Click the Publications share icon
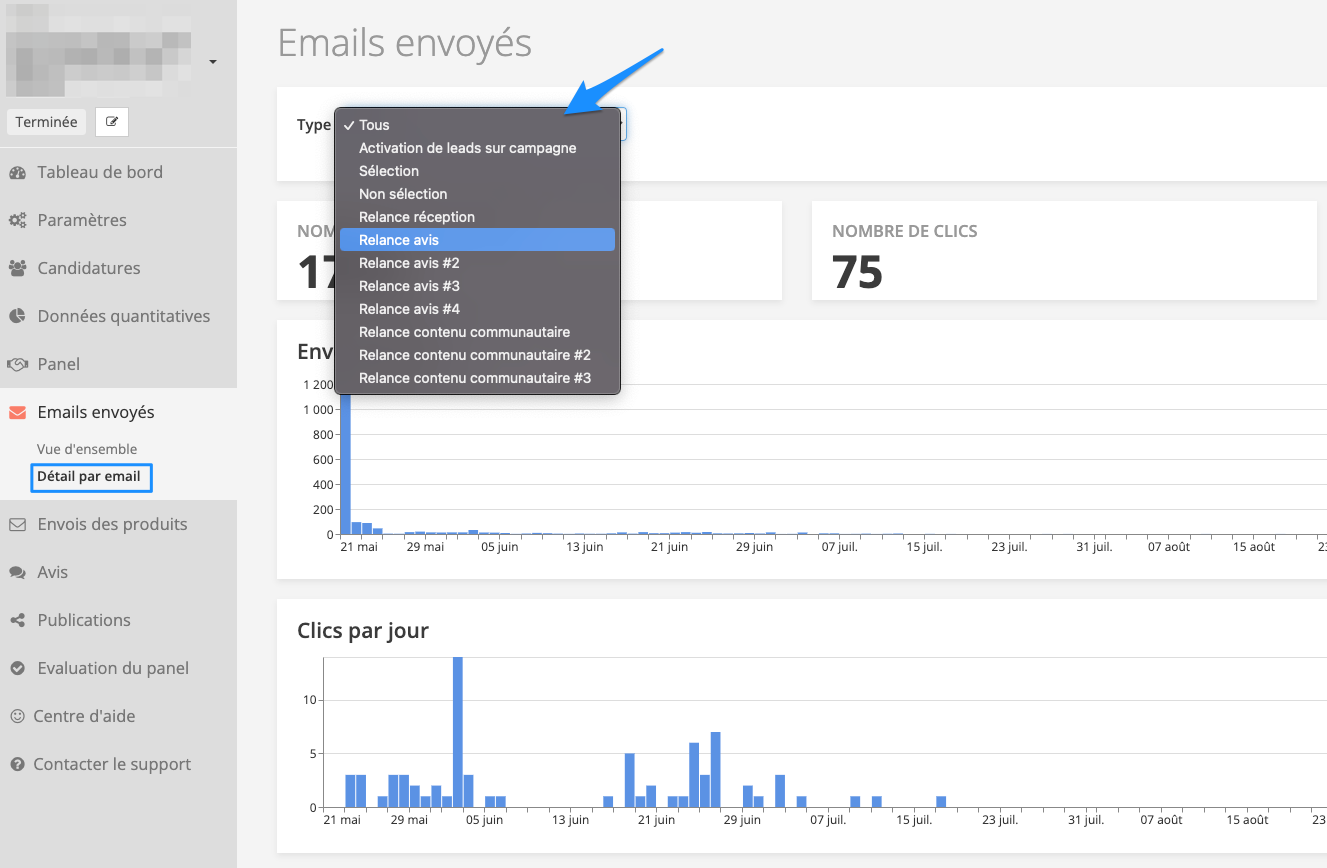Screen dimensions: 1327x868 pyautogui.click(x=17, y=620)
